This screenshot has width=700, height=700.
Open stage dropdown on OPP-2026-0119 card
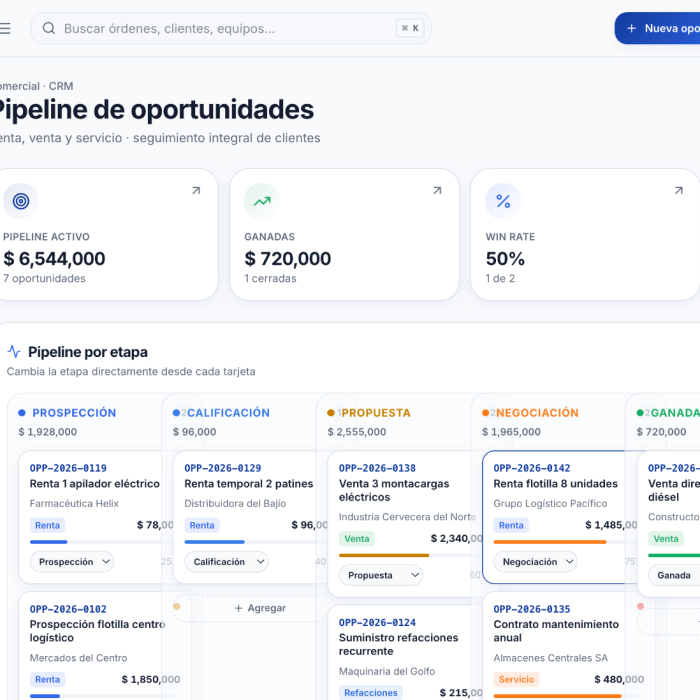click(72, 562)
